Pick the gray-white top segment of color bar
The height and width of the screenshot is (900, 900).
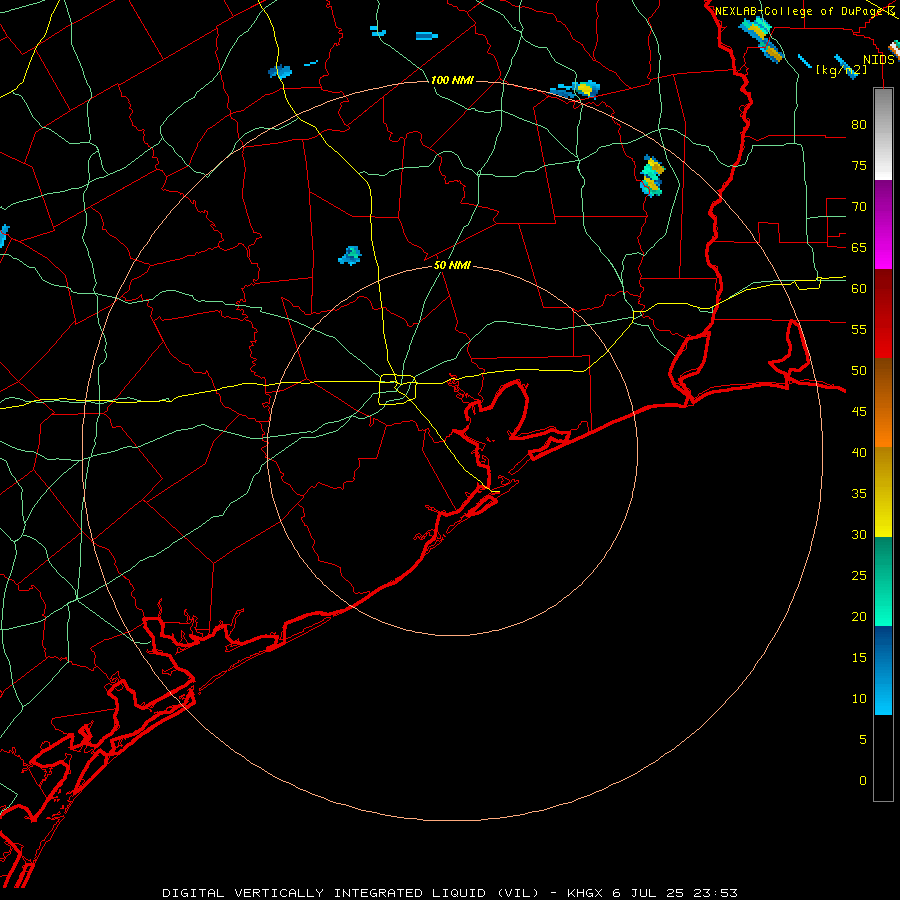click(x=883, y=134)
